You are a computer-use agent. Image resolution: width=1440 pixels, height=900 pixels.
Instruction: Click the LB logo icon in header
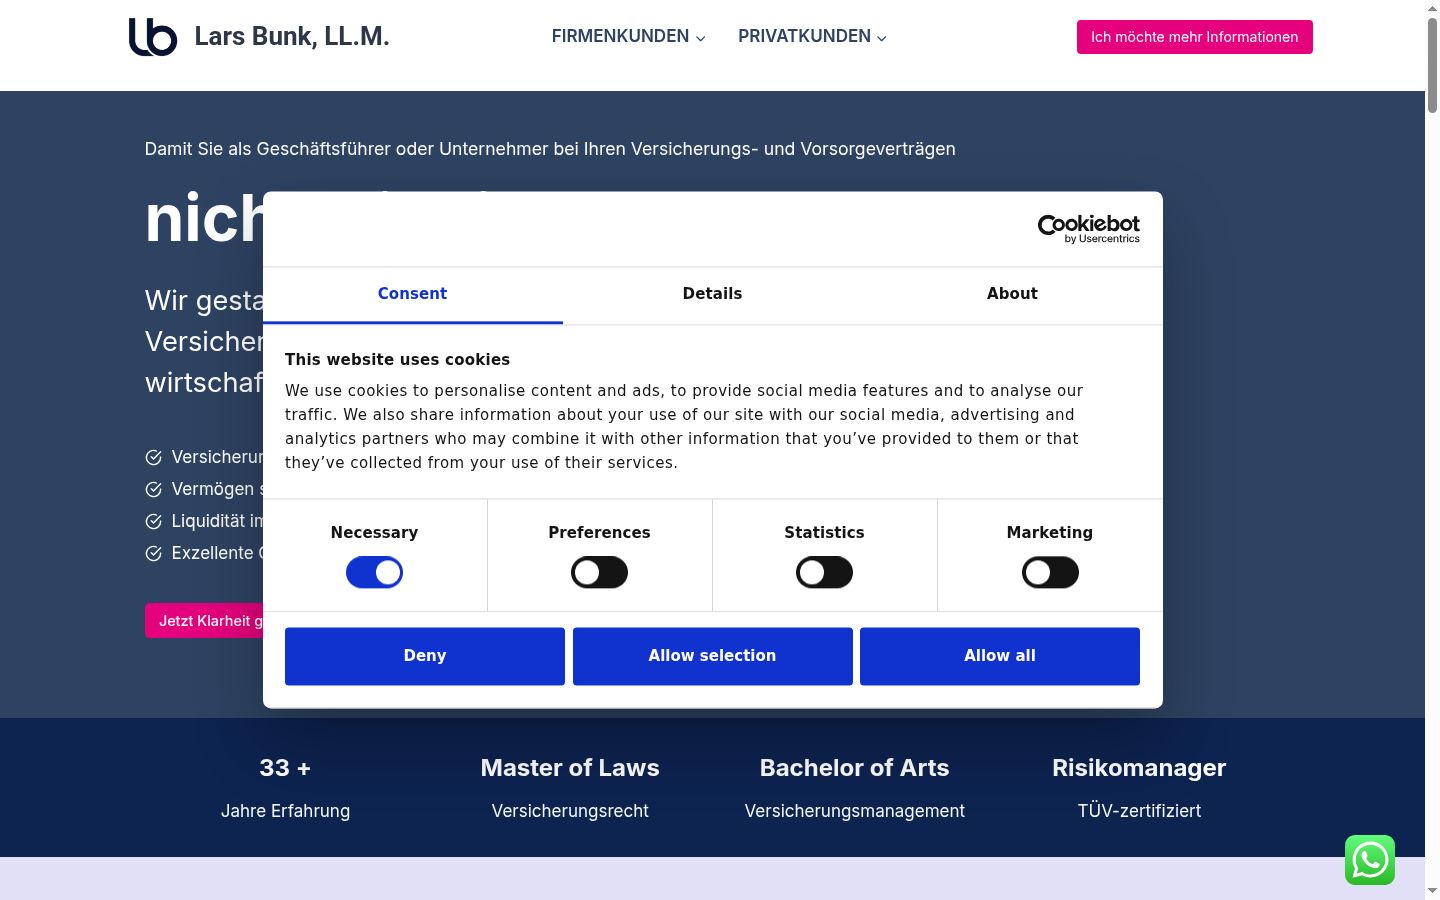point(153,37)
